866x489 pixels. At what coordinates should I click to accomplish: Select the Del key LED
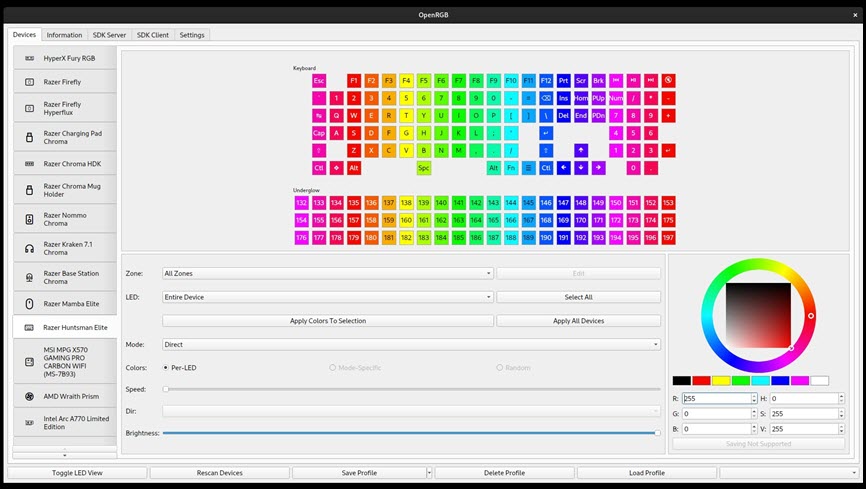[563, 115]
